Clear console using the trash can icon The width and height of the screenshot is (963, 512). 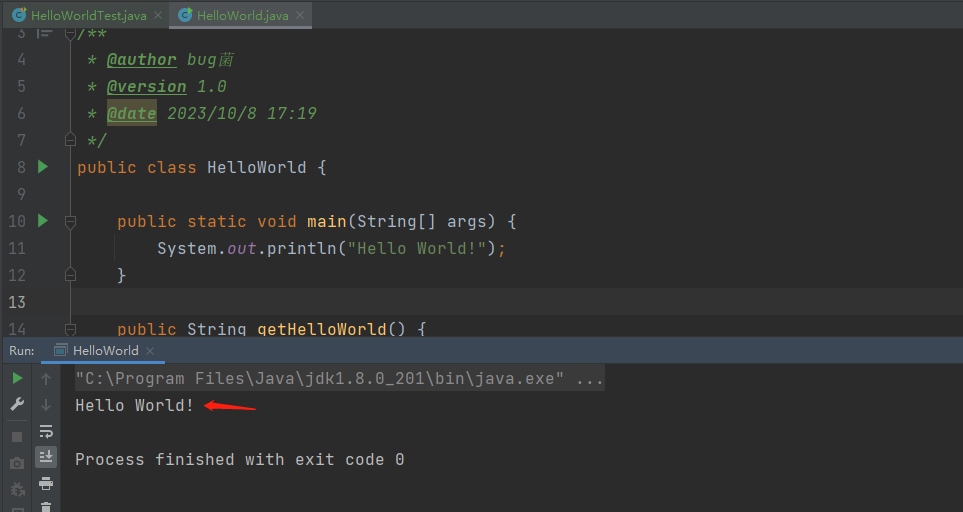46,506
